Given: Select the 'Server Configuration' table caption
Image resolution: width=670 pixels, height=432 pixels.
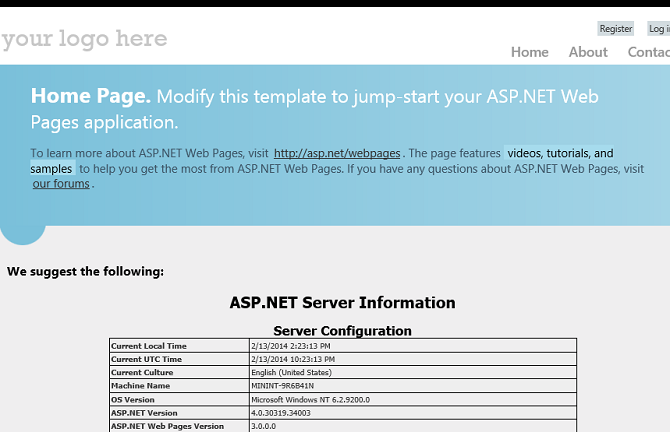Looking at the screenshot, I should (x=342, y=330).
